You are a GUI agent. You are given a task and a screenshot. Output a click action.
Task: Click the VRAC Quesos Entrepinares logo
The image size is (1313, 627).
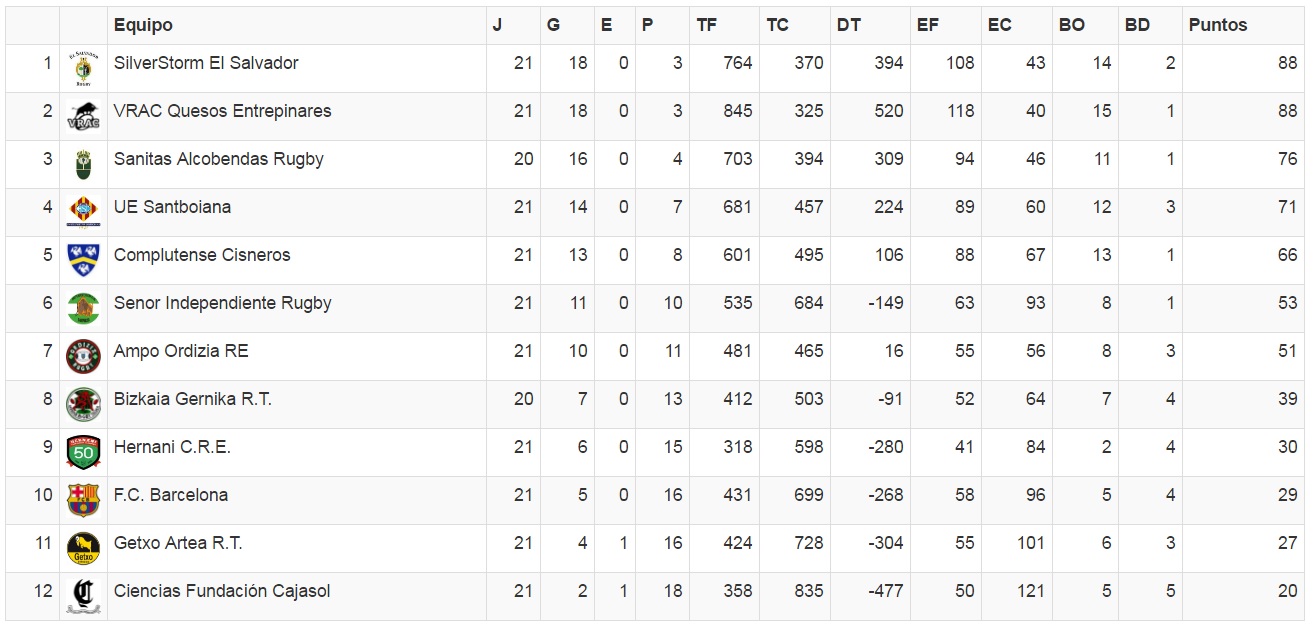(83, 117)
